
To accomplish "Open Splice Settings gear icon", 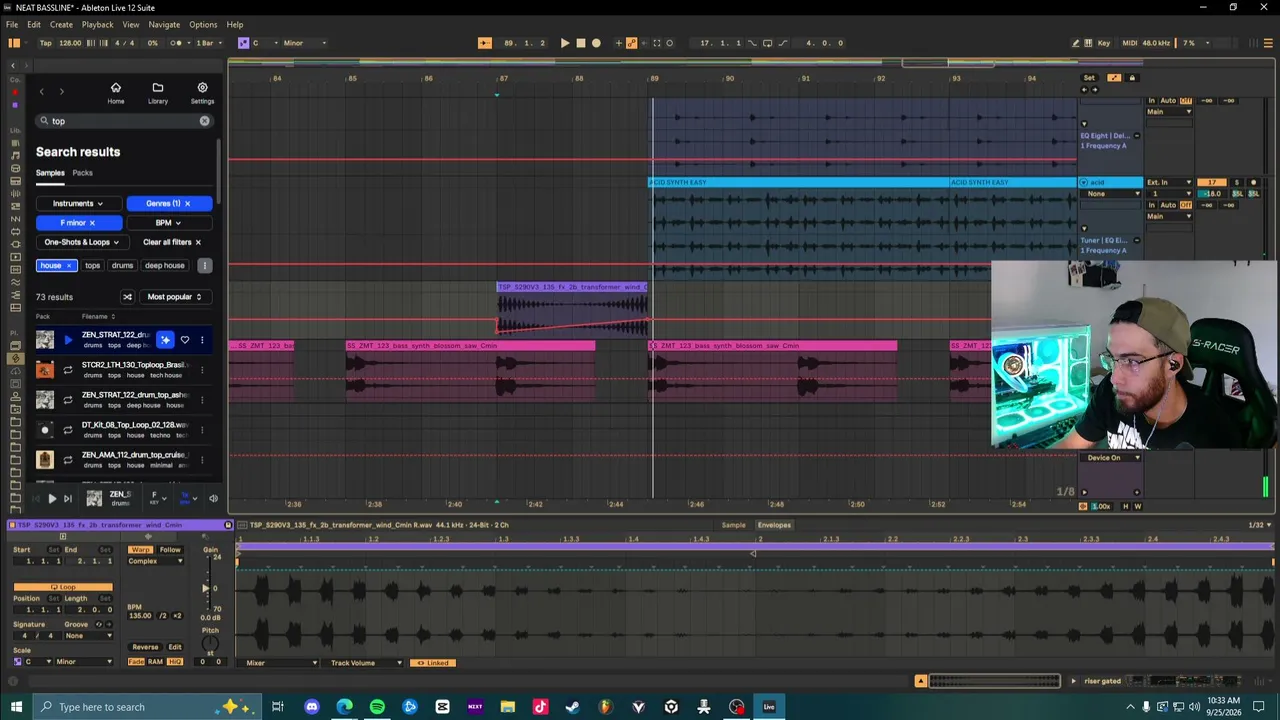I will click(202, 93).
